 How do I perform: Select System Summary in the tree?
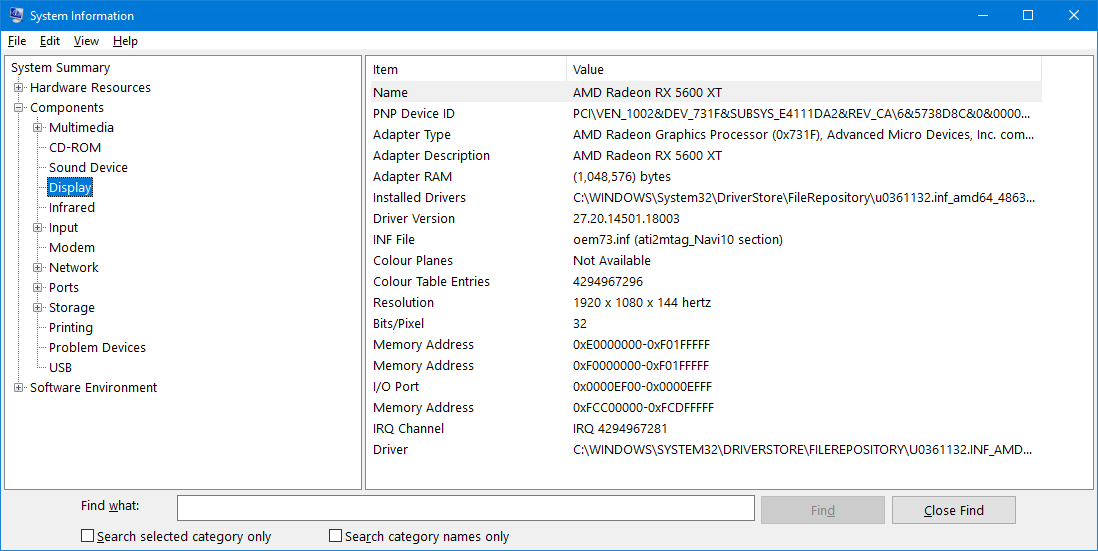point(60,67)
